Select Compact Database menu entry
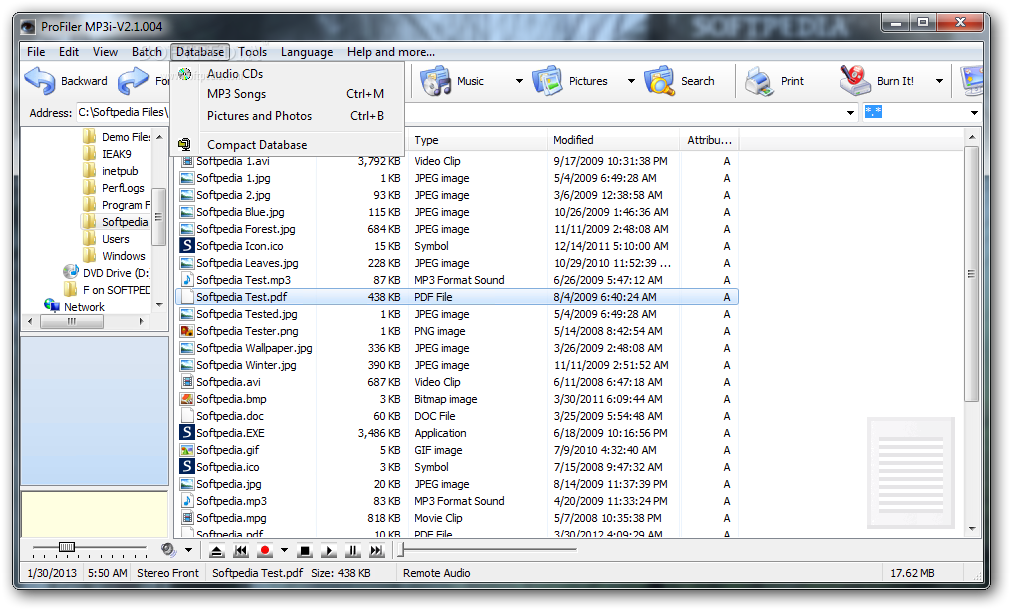The height and width of the screenshot is (610, 1011). coord(288,145)
